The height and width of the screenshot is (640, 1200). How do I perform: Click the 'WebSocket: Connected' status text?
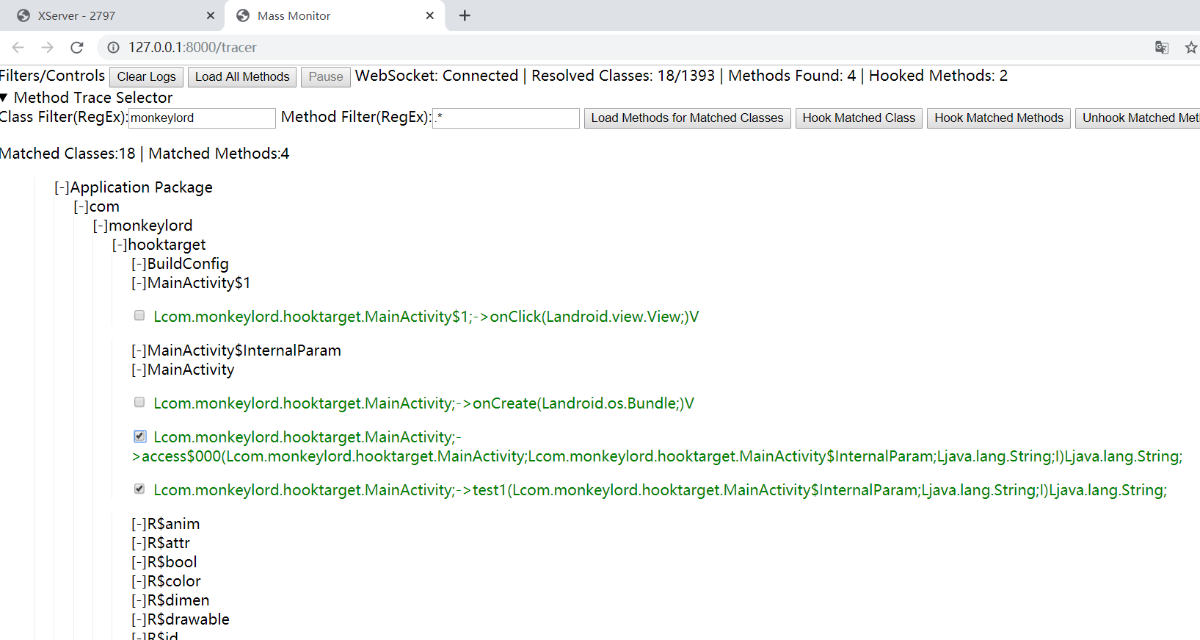tap(437, 76)
